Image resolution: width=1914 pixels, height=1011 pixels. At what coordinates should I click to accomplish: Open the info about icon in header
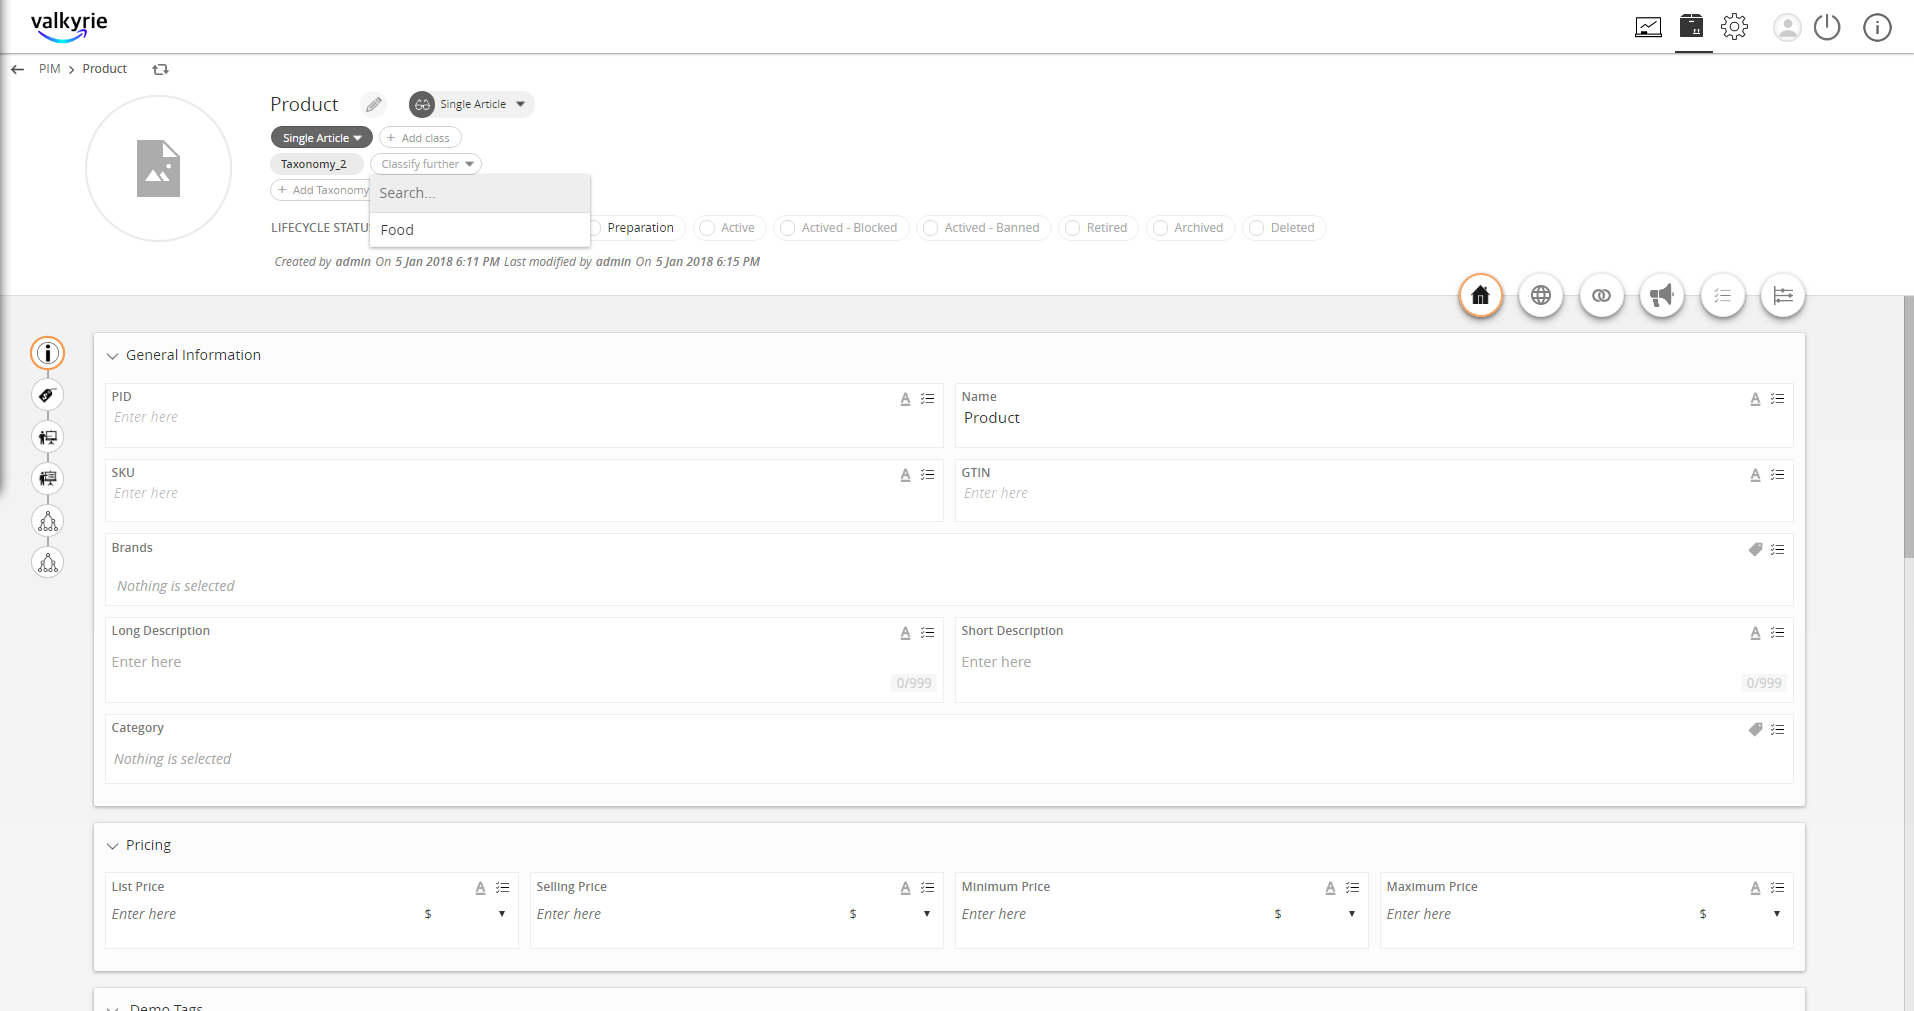click(x=1877, y=27)
